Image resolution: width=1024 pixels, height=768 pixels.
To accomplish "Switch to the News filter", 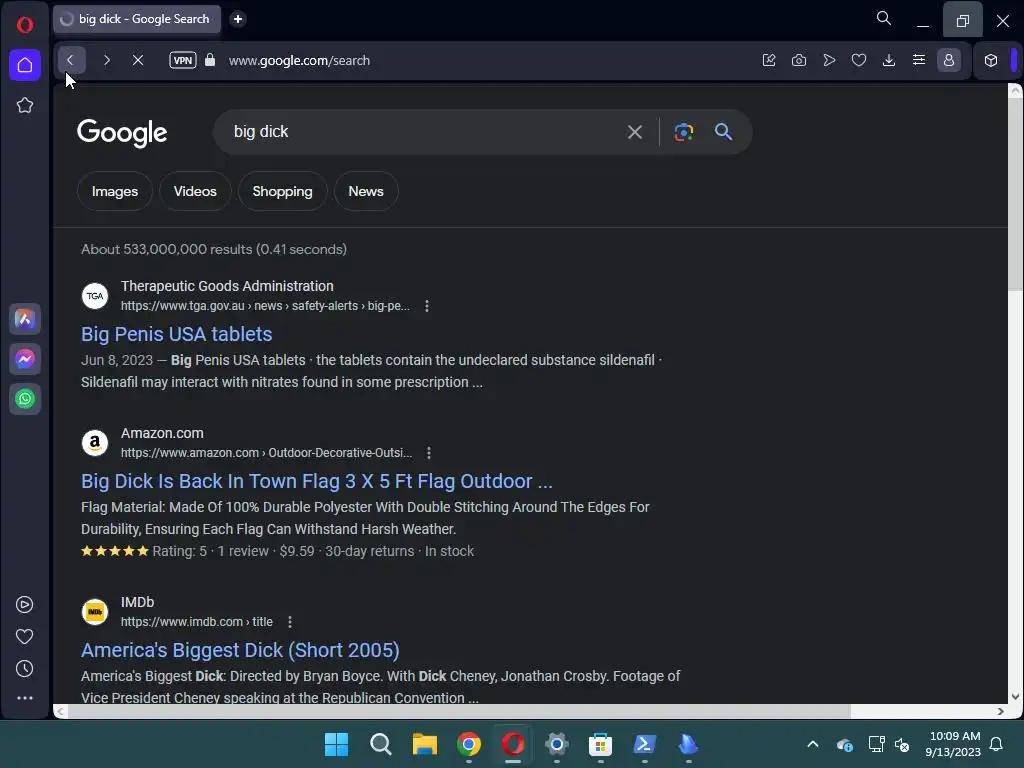I will (x=366, y=191).
